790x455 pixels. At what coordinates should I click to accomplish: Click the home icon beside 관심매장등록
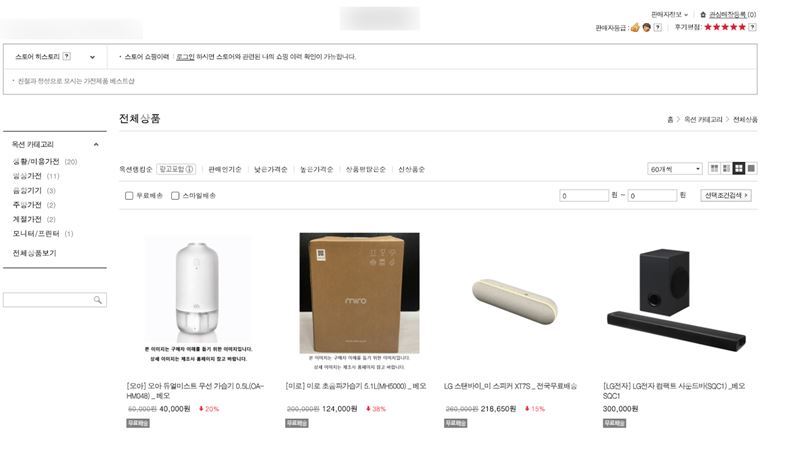[x=703, y=15]
